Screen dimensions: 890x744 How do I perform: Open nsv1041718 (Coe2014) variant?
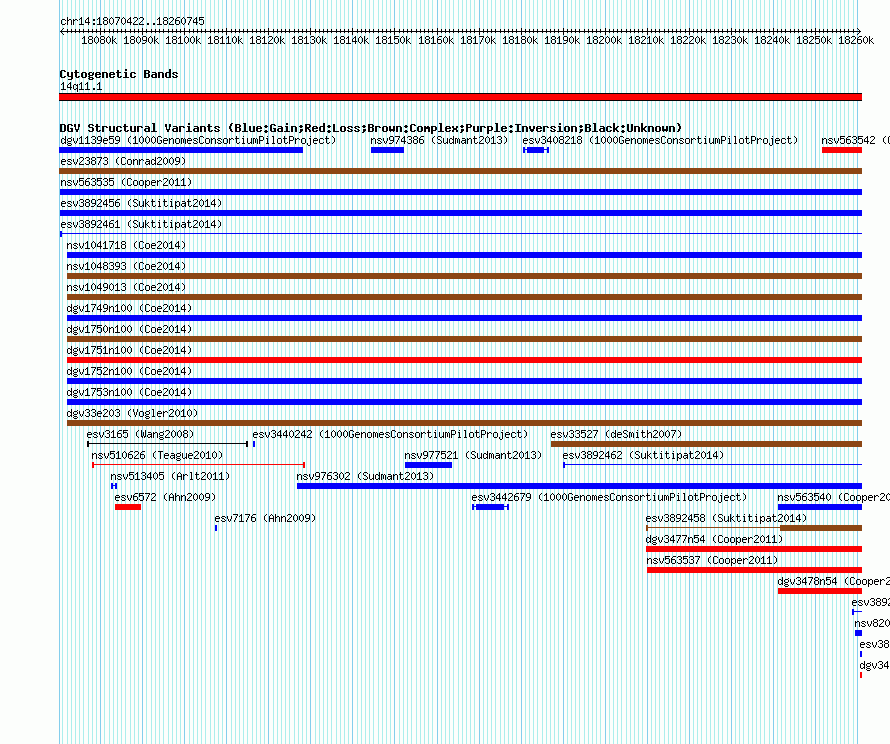(x=126, y=245)
